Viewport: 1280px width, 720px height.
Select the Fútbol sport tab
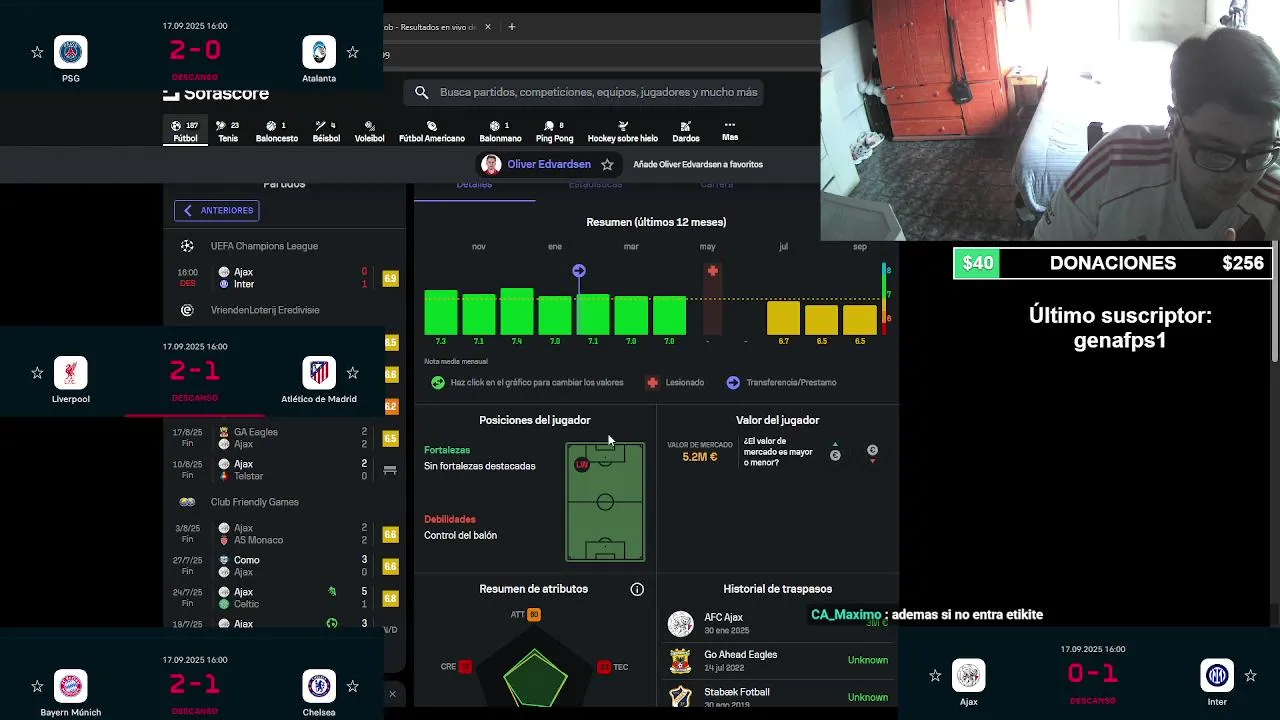185,132
